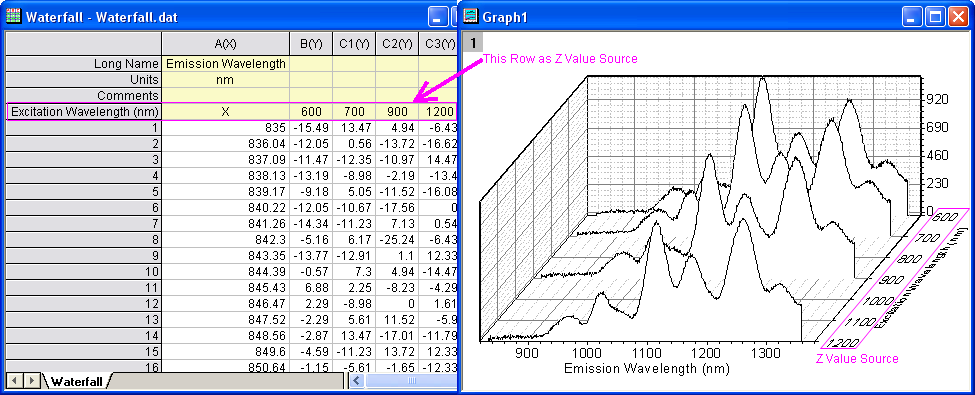Screen dimensions: 975x395
Task: Click the excitation value 900 cell
Action: click(397, 111)
